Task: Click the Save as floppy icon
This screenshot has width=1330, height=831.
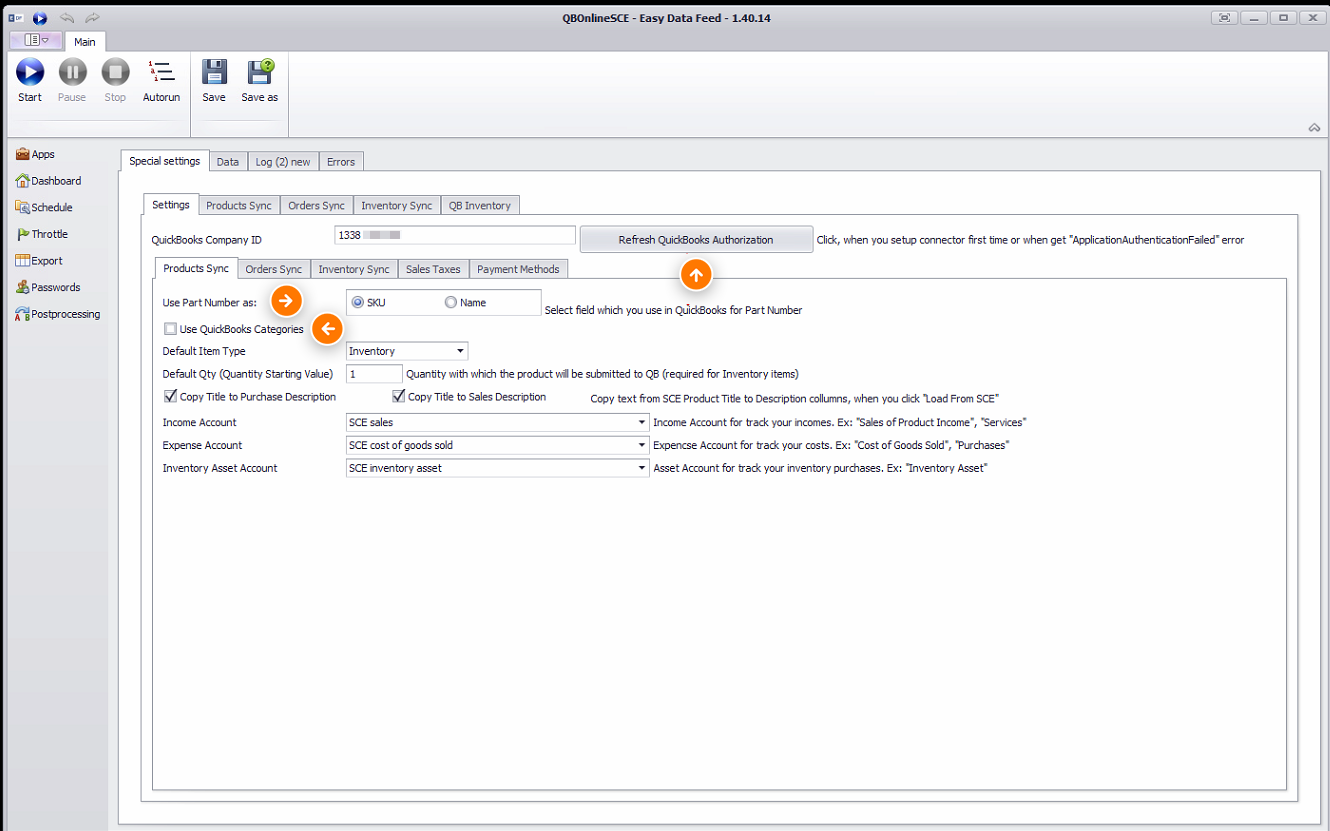Action: click(x=260, y=72)
